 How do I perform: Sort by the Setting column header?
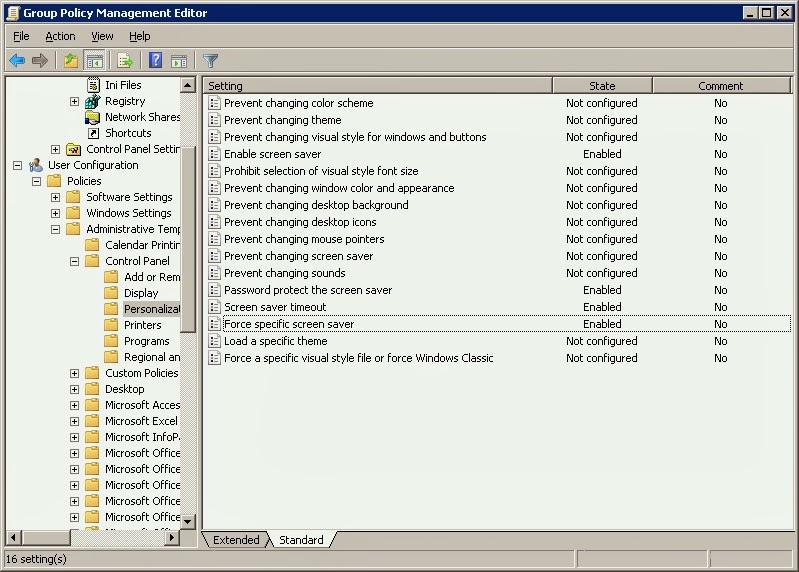tap(378, 86)
